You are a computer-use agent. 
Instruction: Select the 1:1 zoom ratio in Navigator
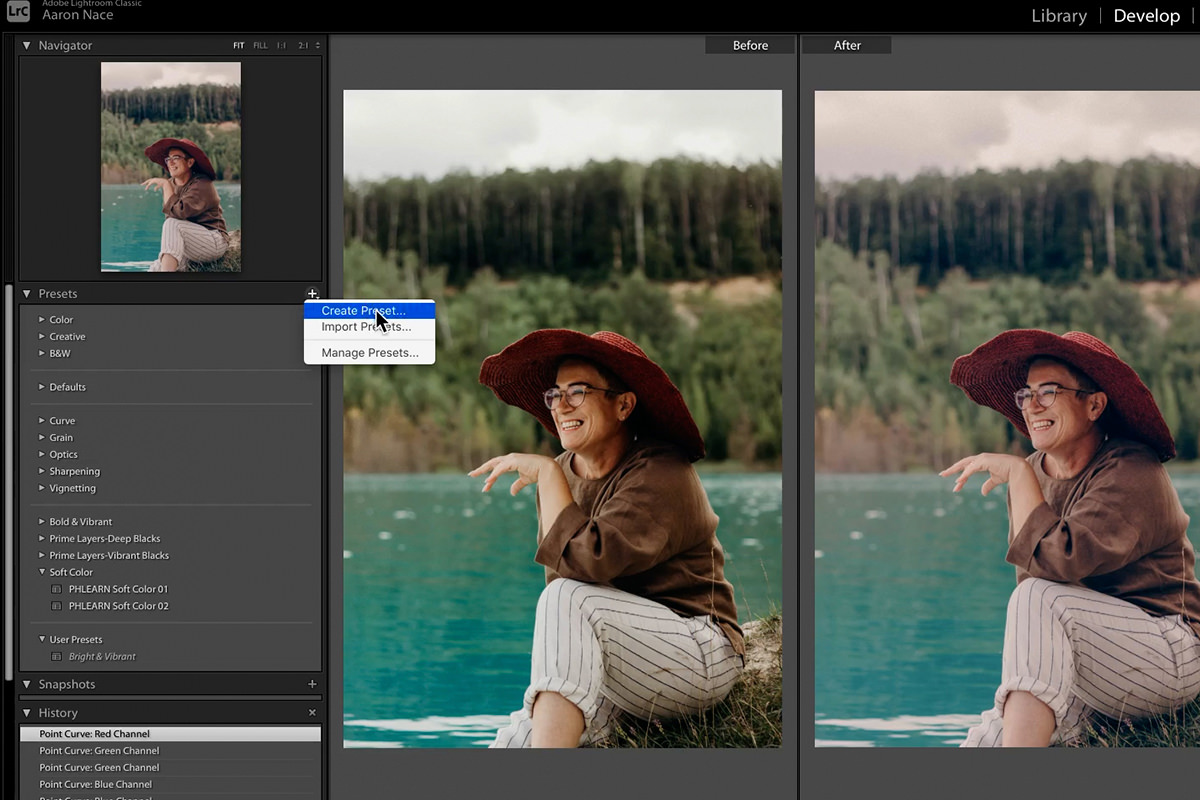[283, 45]
